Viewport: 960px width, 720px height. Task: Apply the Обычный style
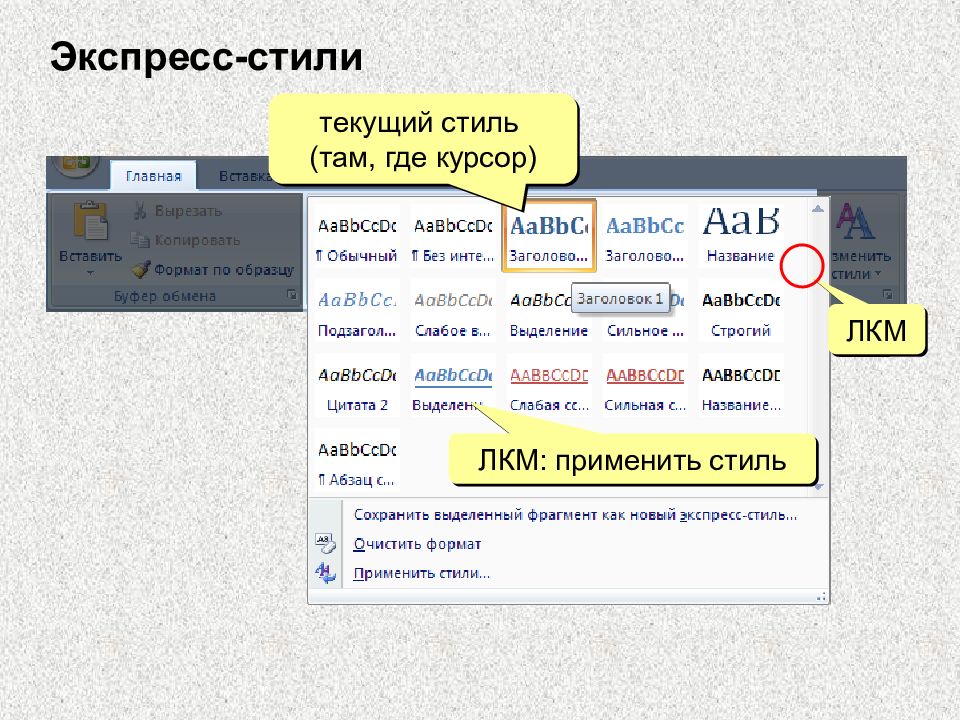357,239
